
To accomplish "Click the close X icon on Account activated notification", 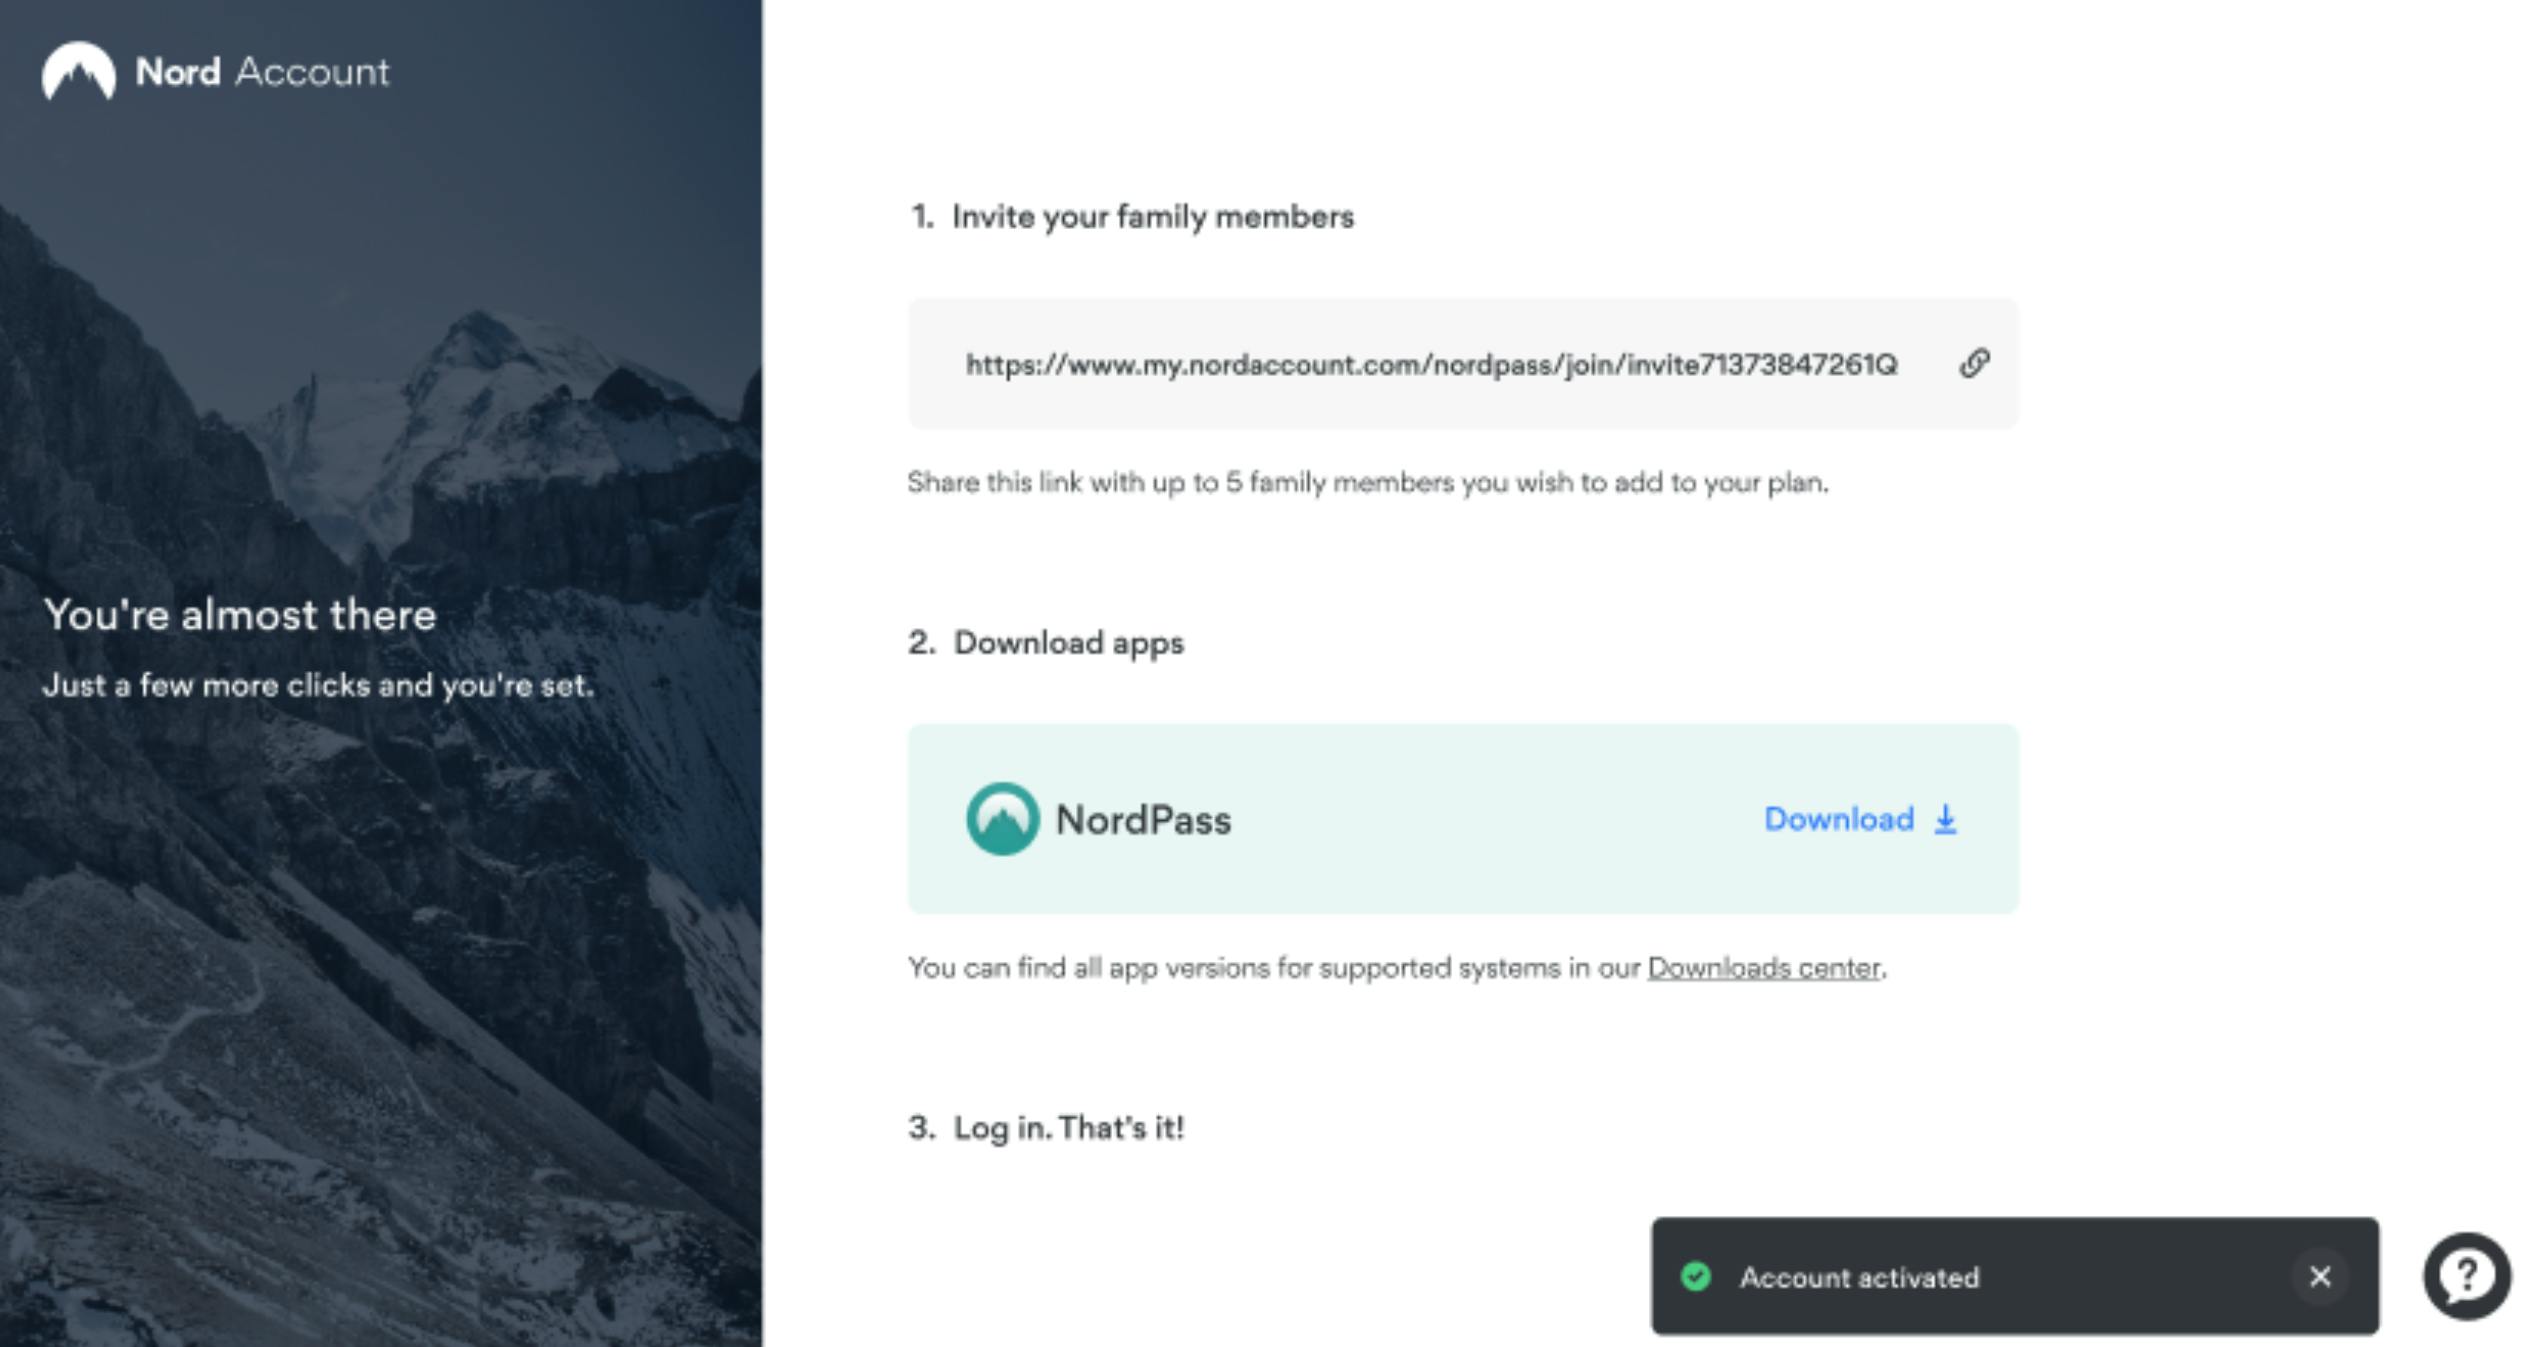I will click(x=2321, y=1276).
